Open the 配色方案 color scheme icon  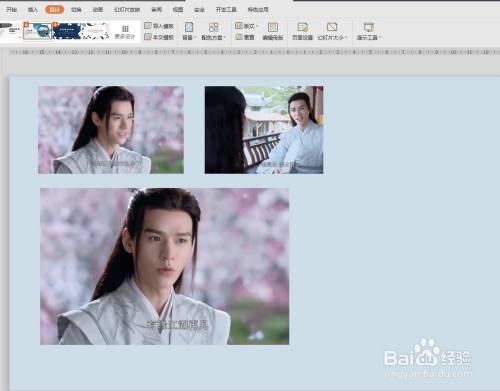(x=213, y=27)
